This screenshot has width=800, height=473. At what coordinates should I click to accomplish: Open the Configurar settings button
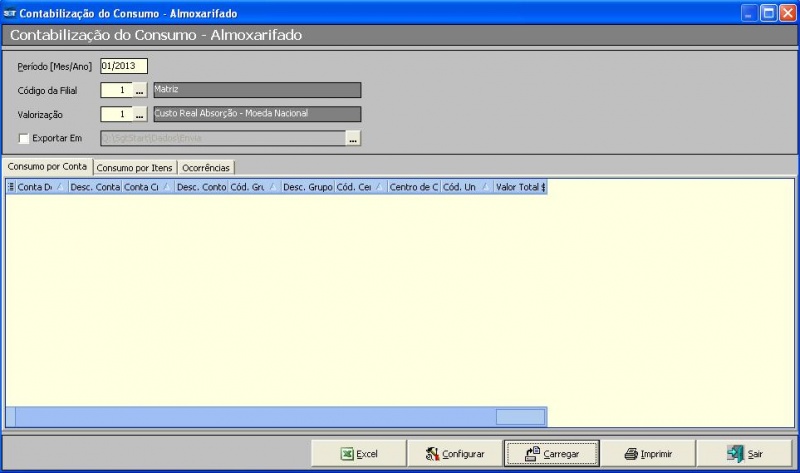click(x=454, y=453)
